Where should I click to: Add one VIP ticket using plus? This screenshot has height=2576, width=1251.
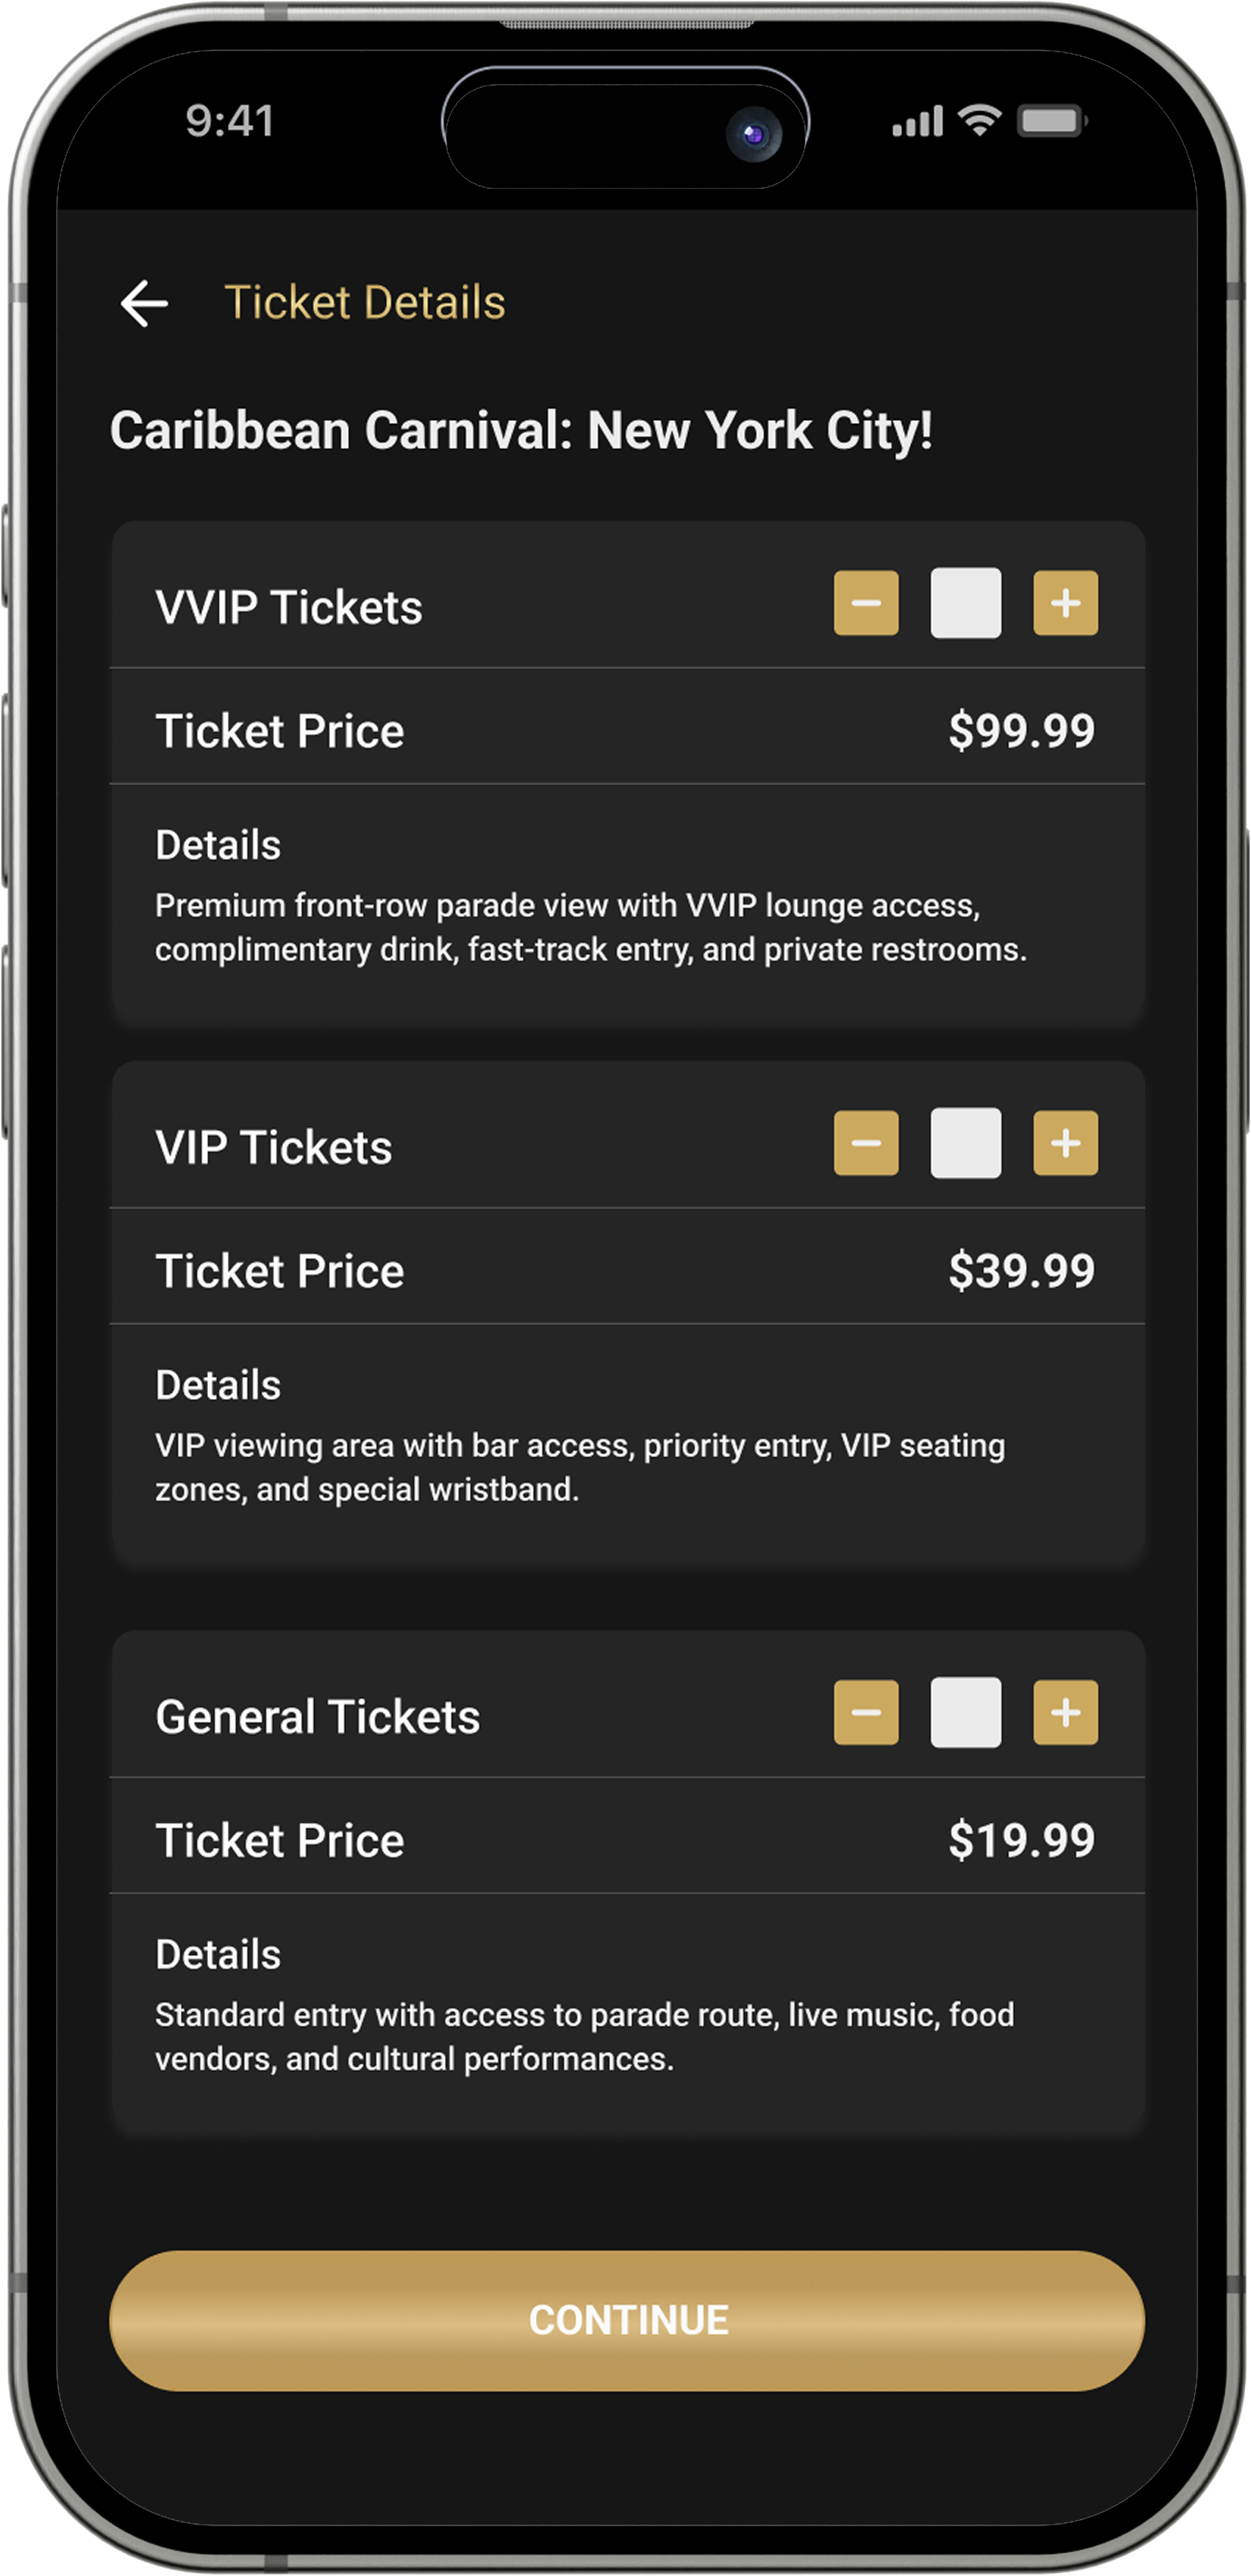coord(1065,1143)
